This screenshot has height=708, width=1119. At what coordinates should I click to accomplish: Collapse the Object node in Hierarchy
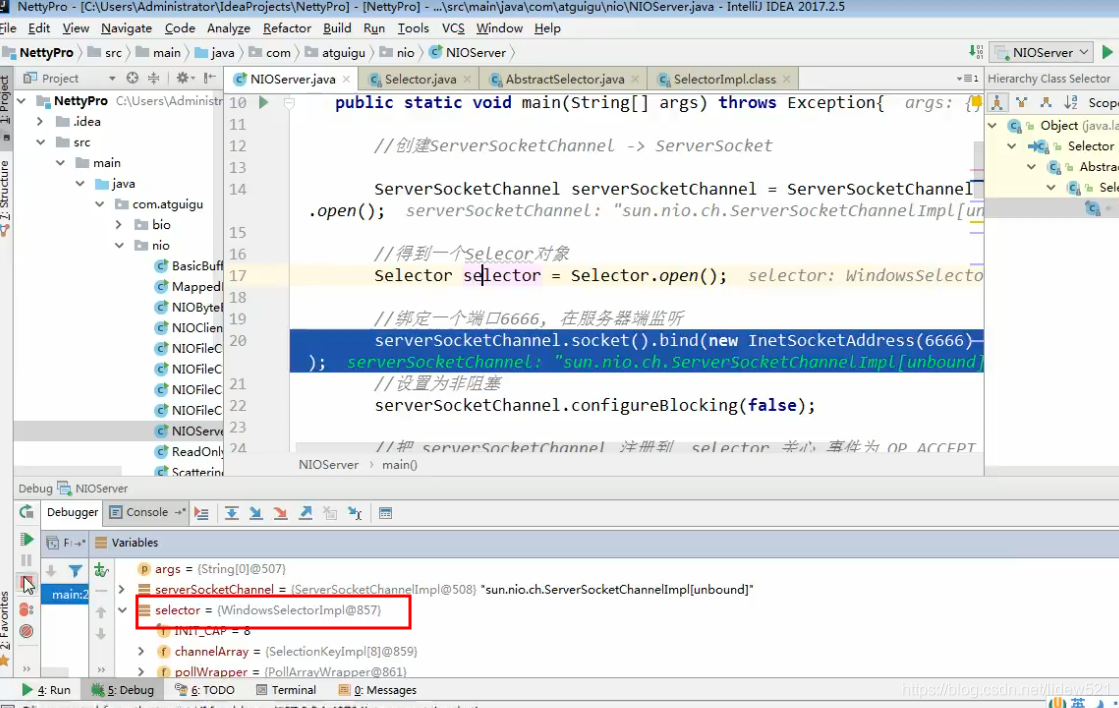pos(992,126)
